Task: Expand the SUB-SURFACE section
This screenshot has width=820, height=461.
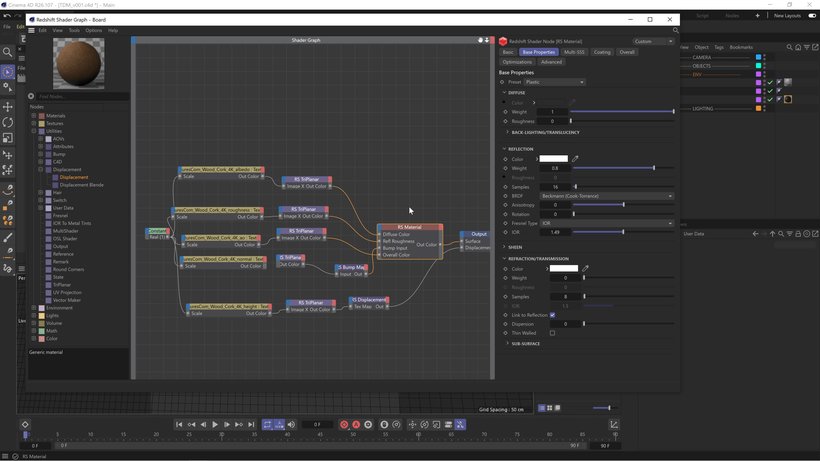Action: click(x=508, y=343)
